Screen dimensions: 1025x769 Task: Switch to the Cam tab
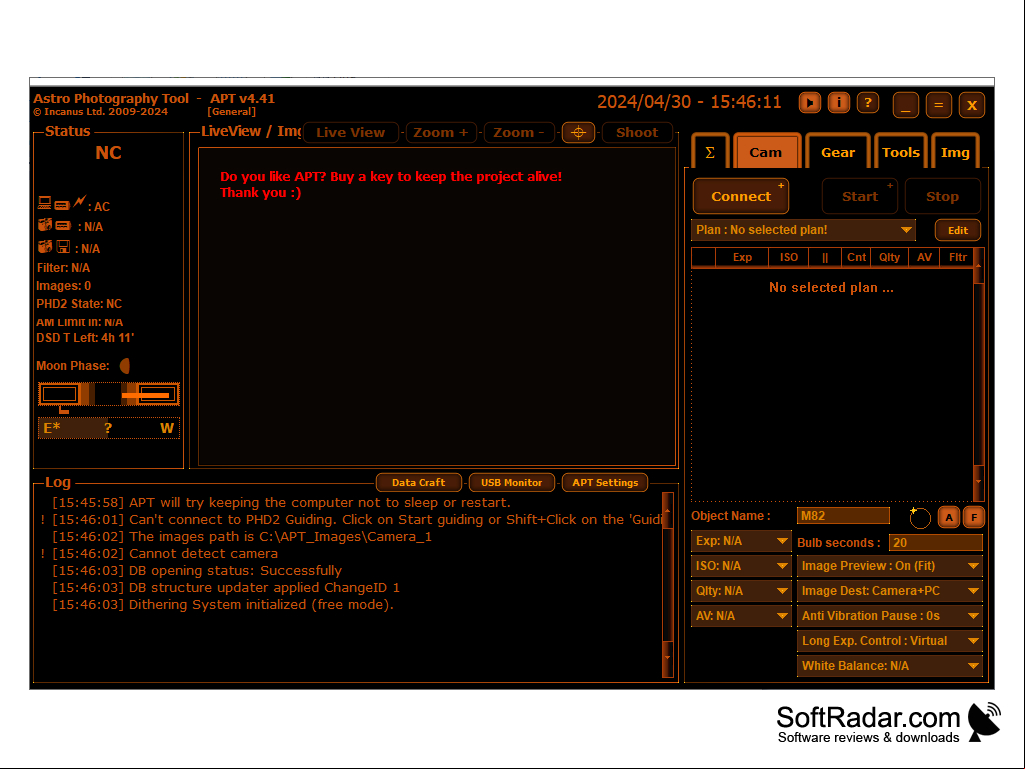point(765,152)
